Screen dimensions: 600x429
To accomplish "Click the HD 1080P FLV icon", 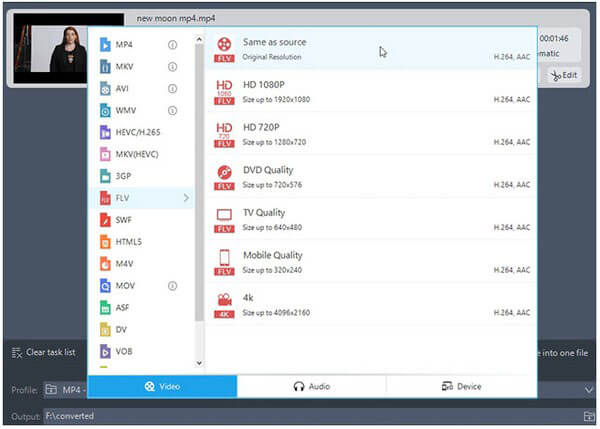I will pos(224,92).
